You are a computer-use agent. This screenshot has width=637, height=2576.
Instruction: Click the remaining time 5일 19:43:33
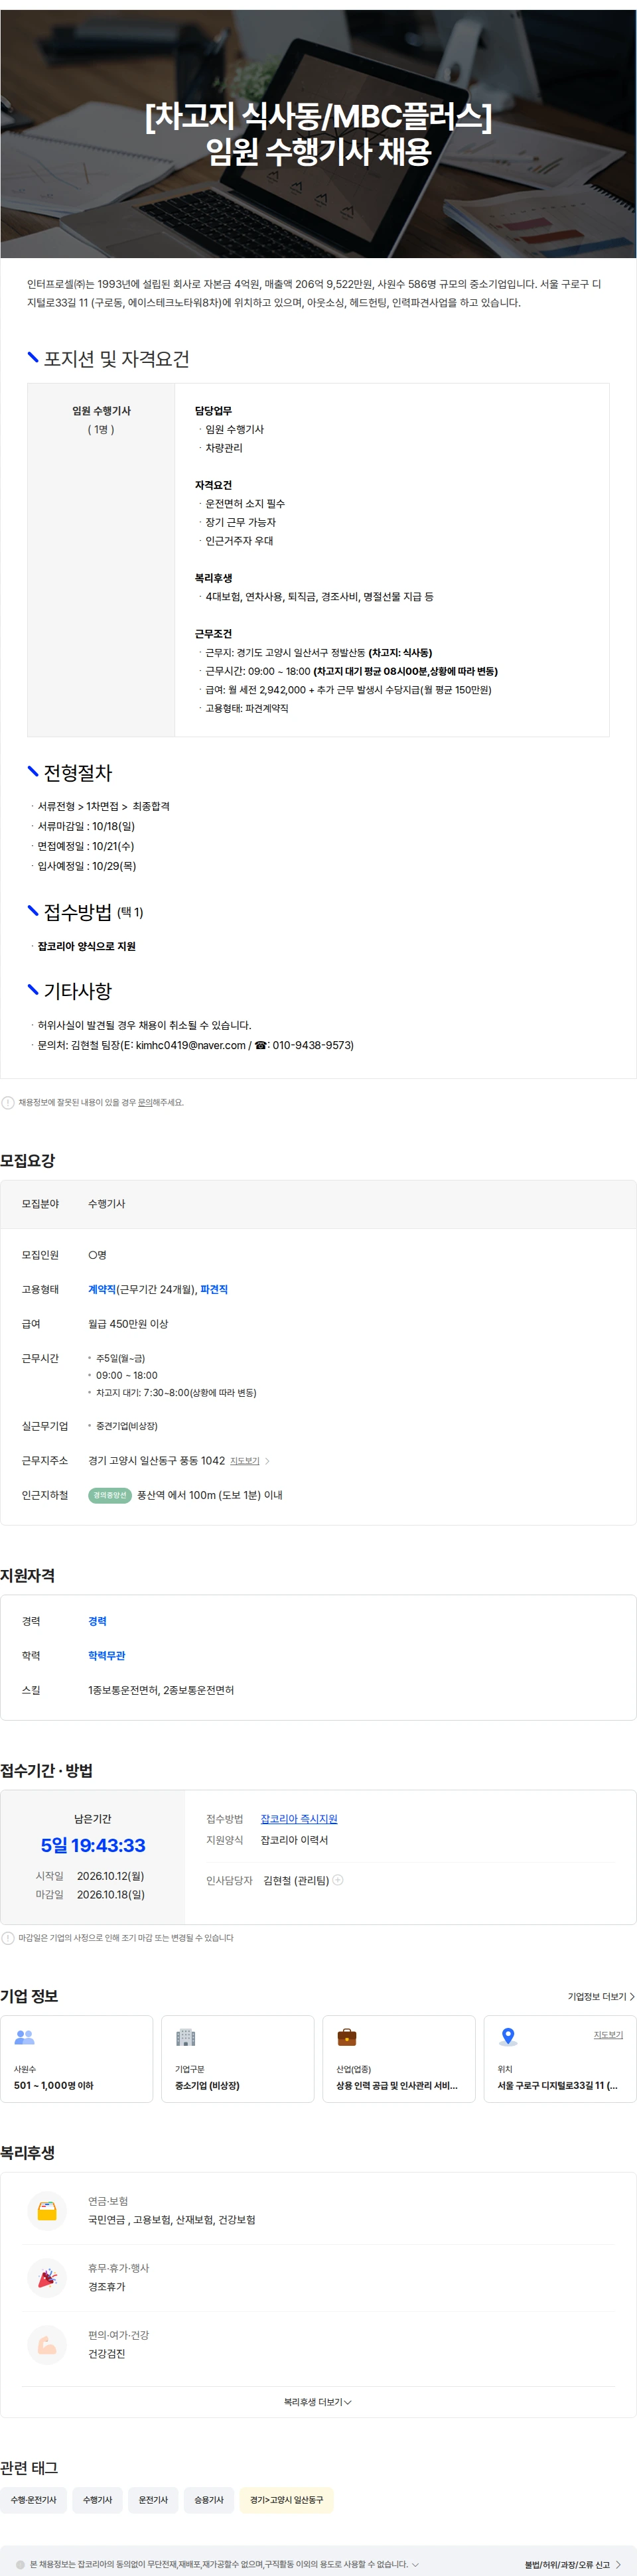[x=93, y=1846]
